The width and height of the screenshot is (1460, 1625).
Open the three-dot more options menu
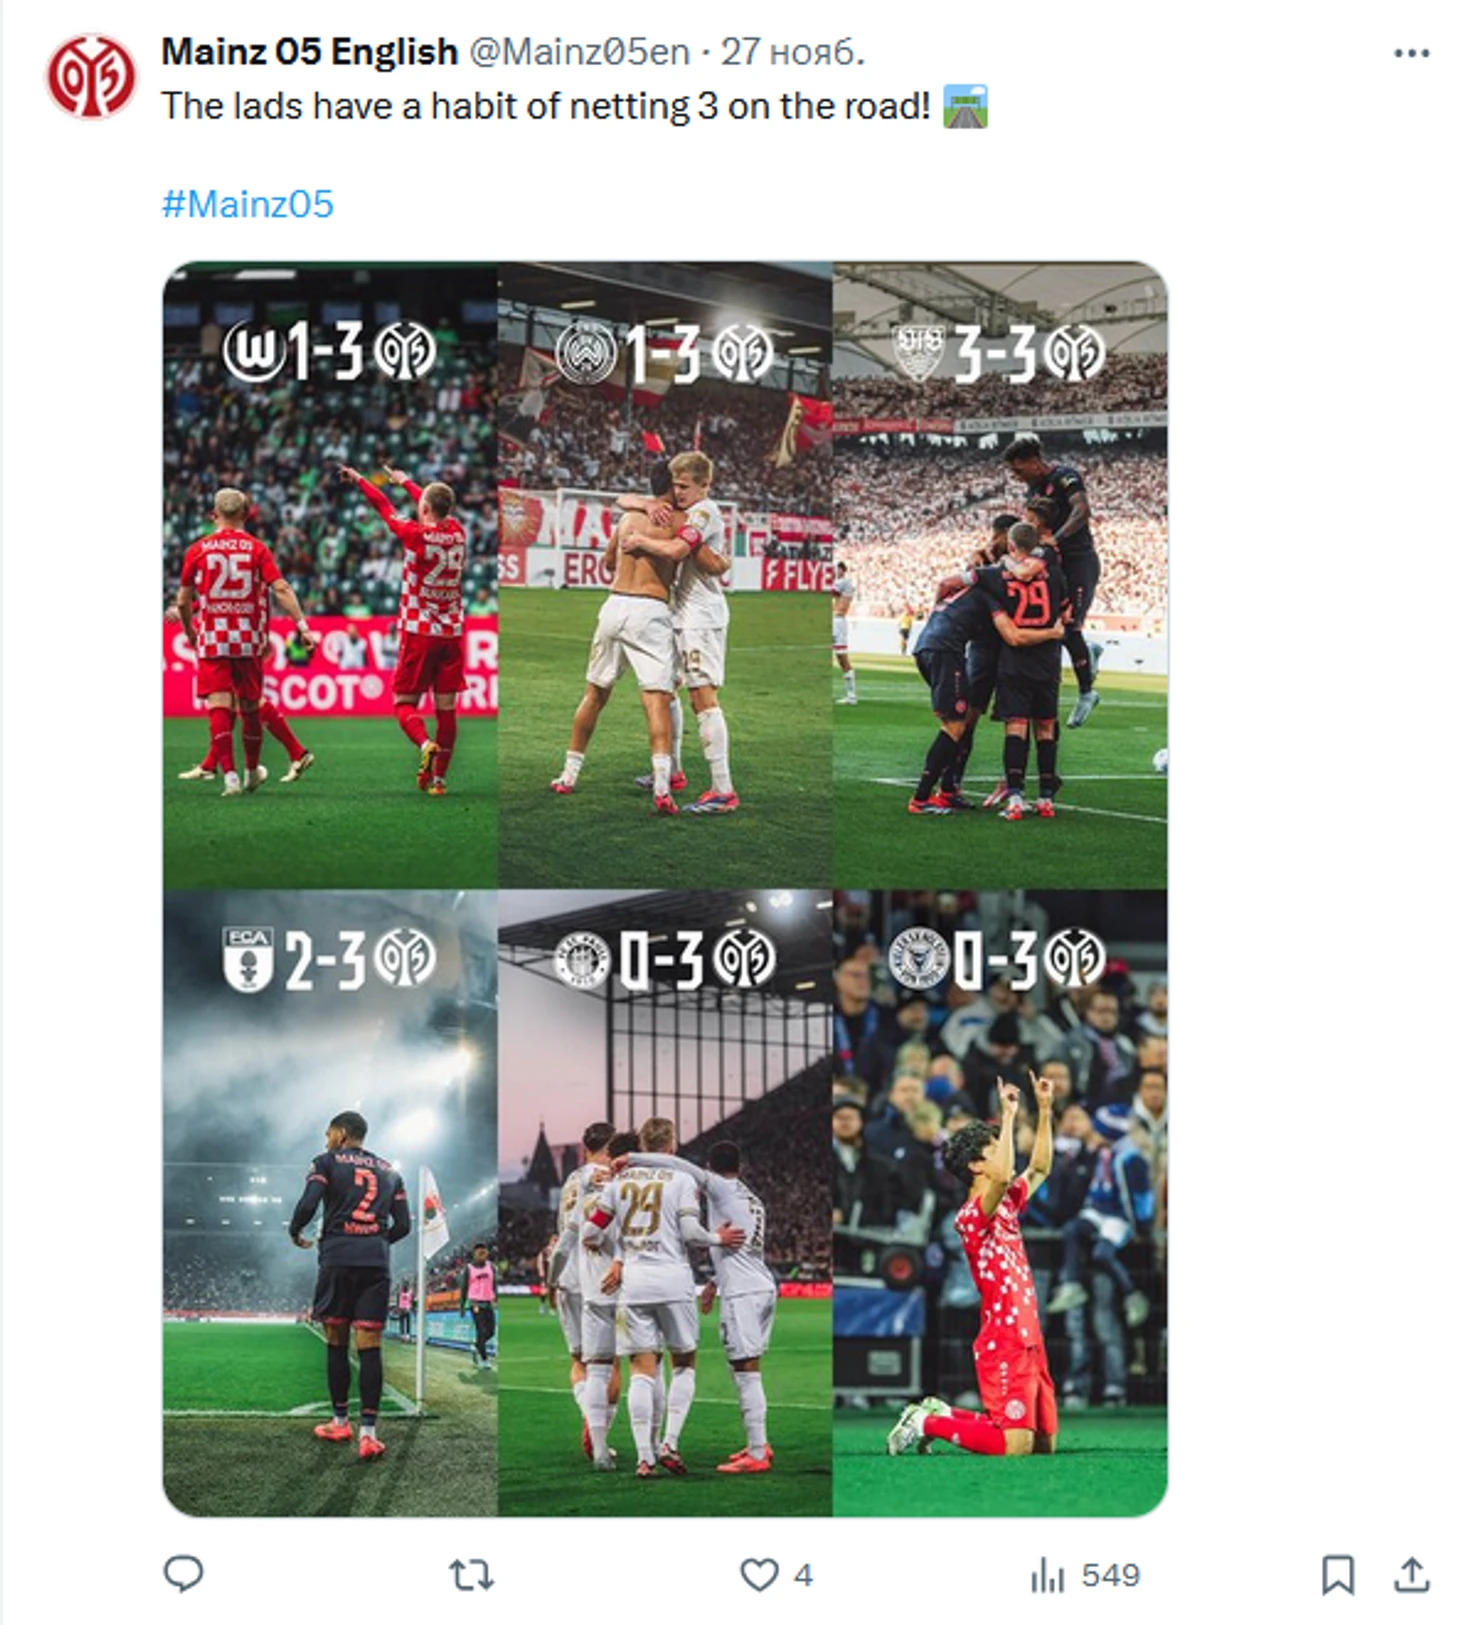(x=1412, y=53)
